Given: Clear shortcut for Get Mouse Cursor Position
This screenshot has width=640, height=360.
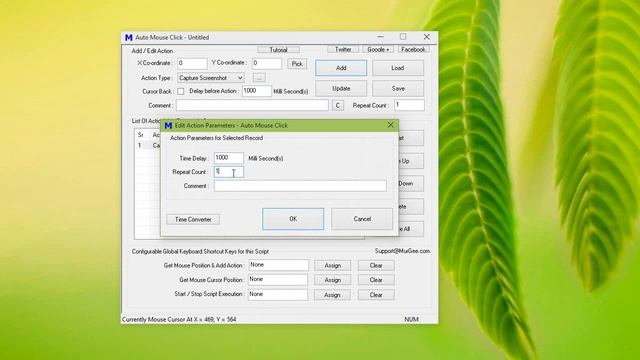Looking at the screenshot, I should (x=376, y=280).
